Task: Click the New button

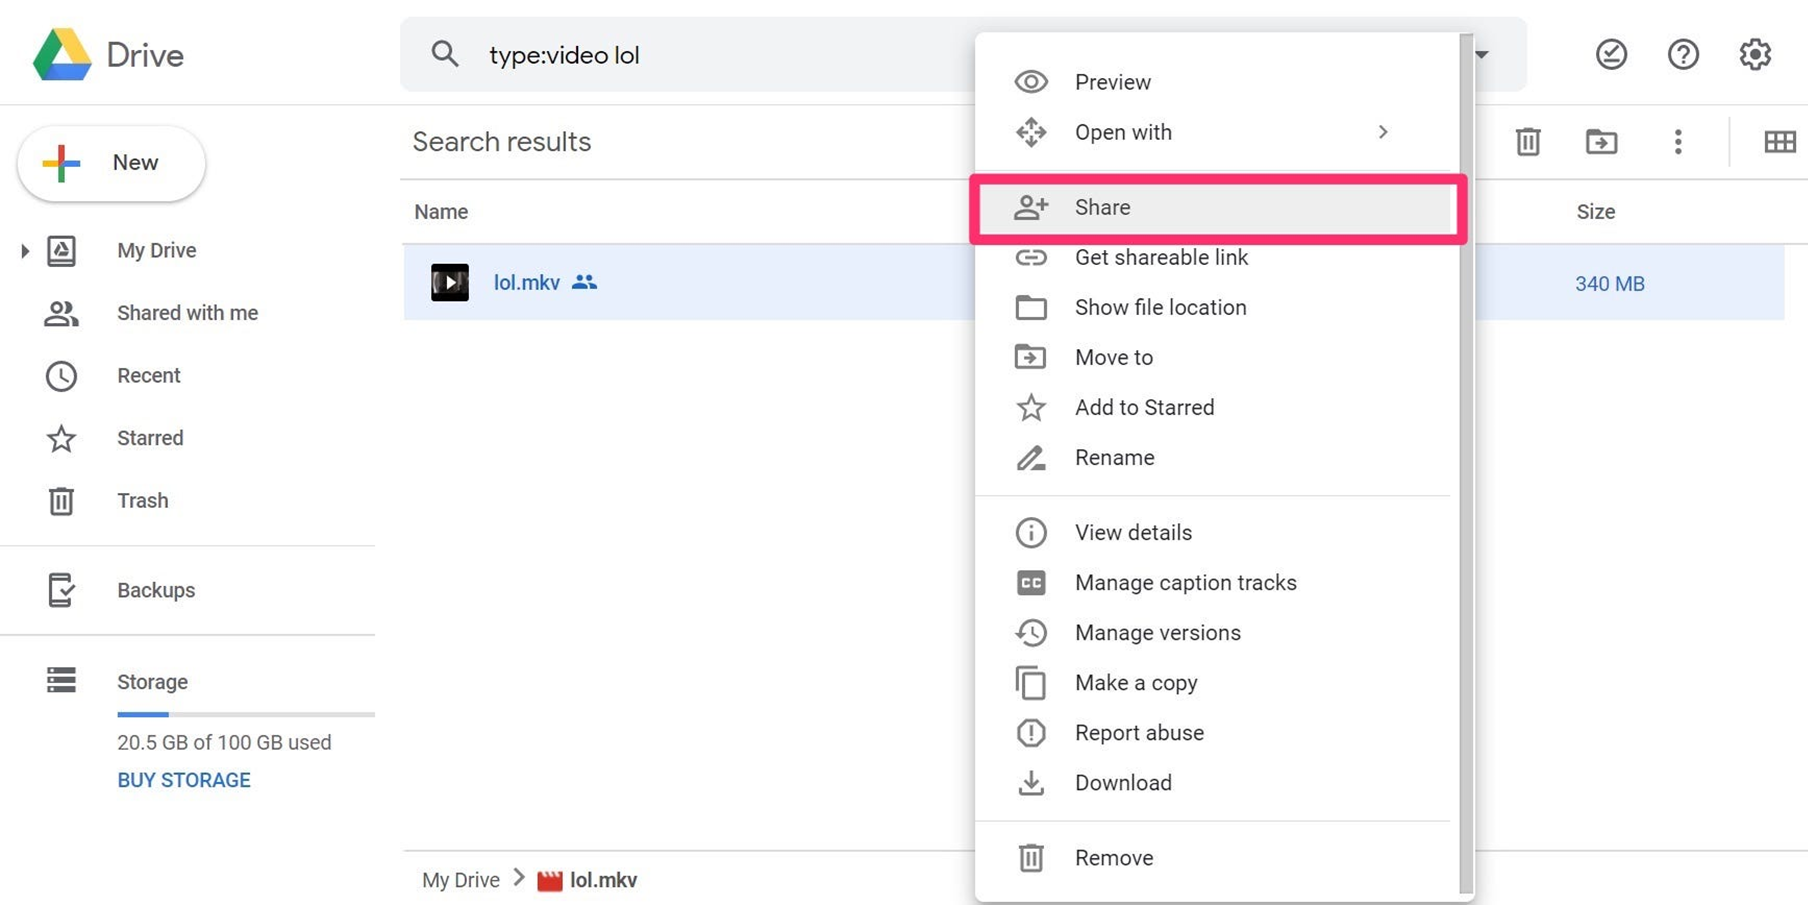Action: [x=111, y=163]
